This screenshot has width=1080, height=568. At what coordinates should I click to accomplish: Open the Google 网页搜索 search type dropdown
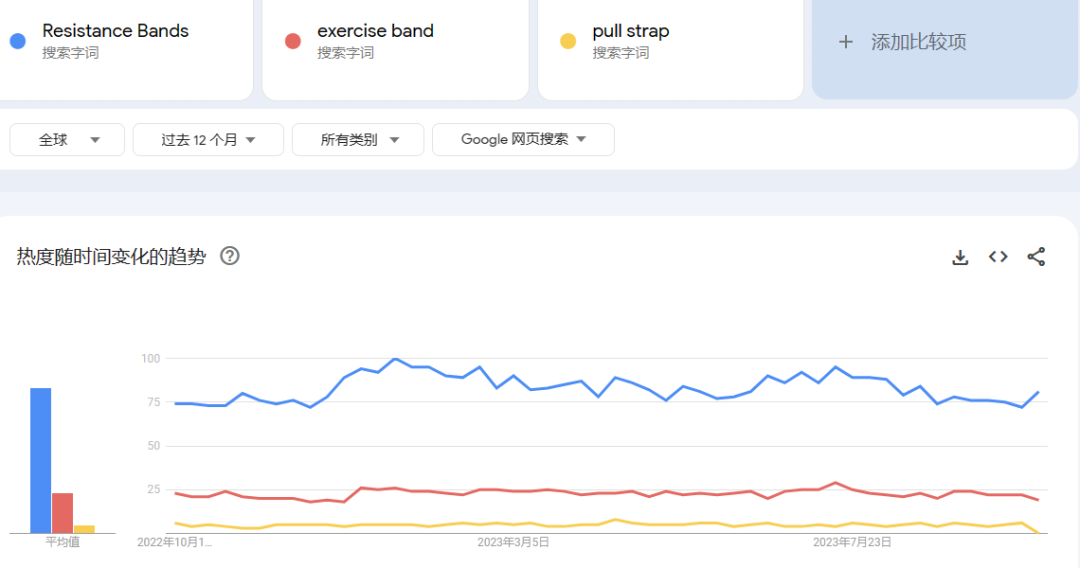pos(523,140)
